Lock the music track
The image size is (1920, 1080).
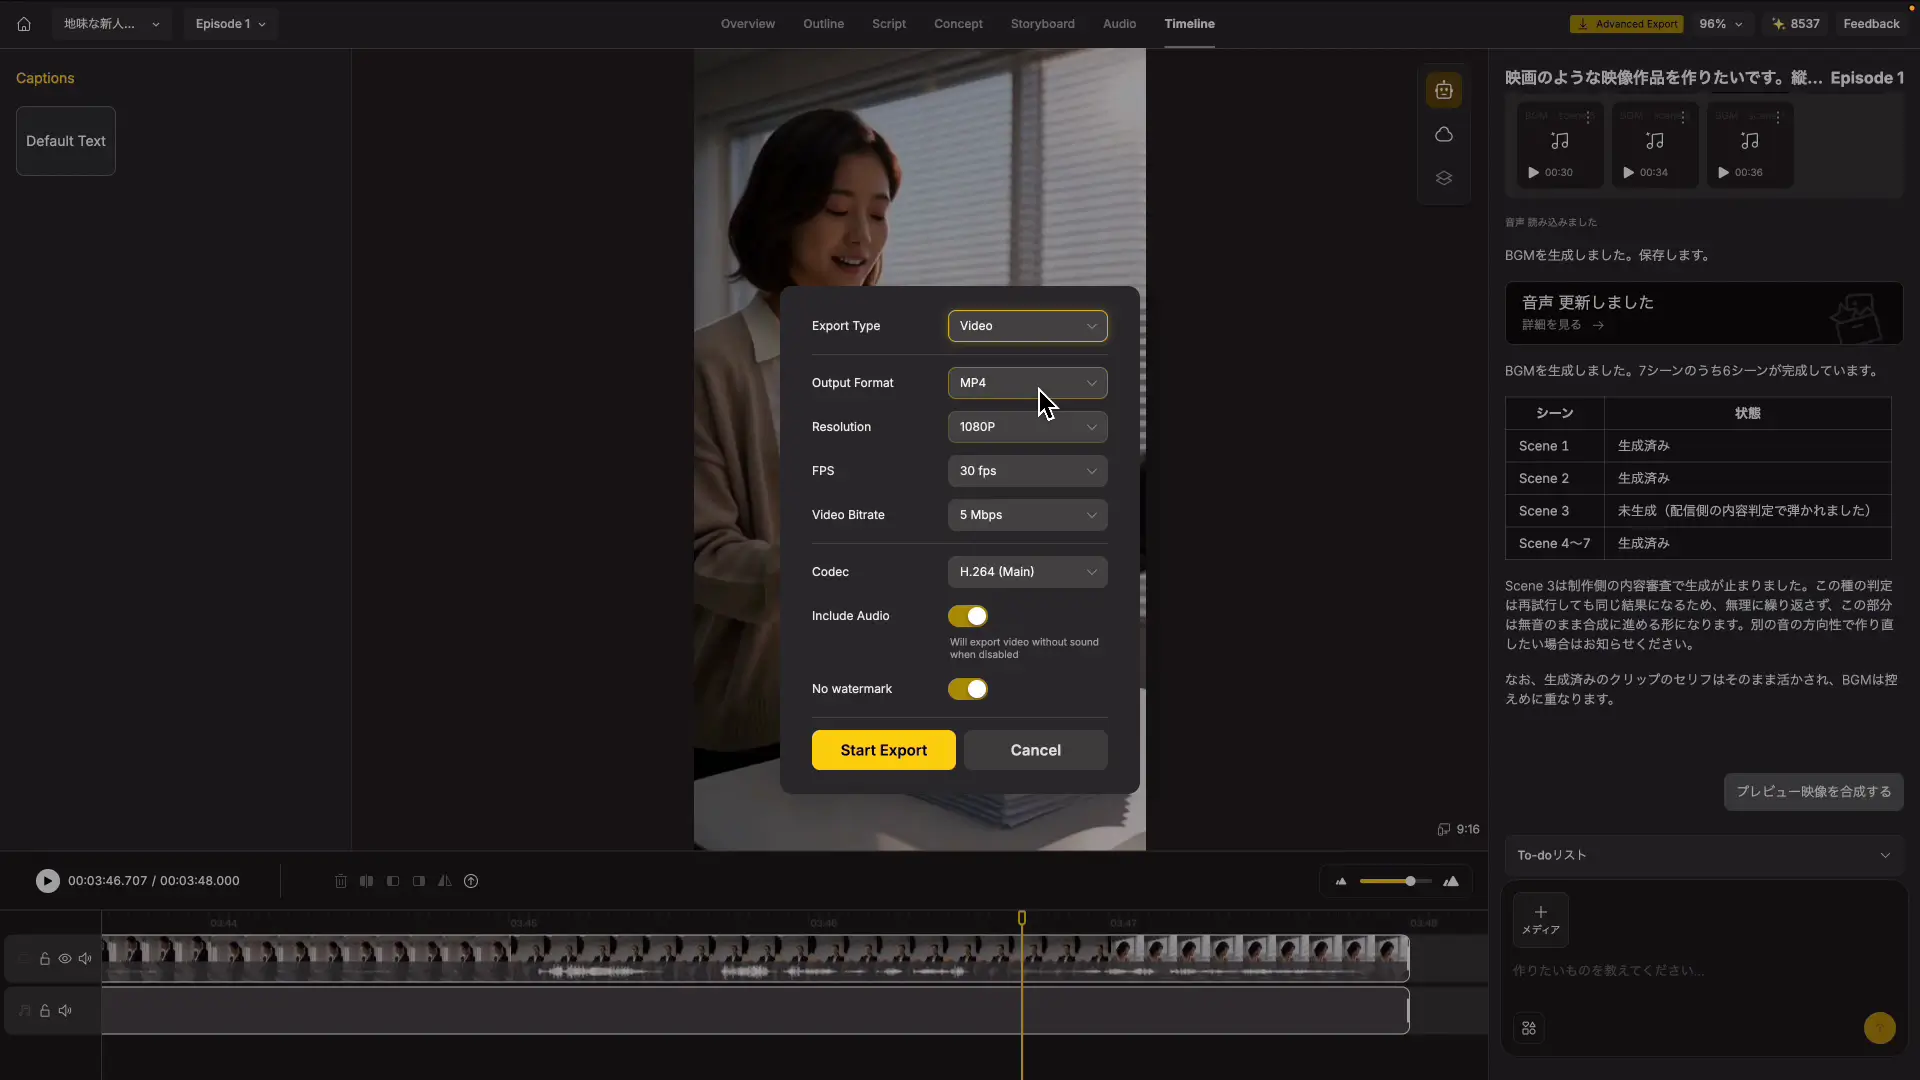tap(45, 1011)
